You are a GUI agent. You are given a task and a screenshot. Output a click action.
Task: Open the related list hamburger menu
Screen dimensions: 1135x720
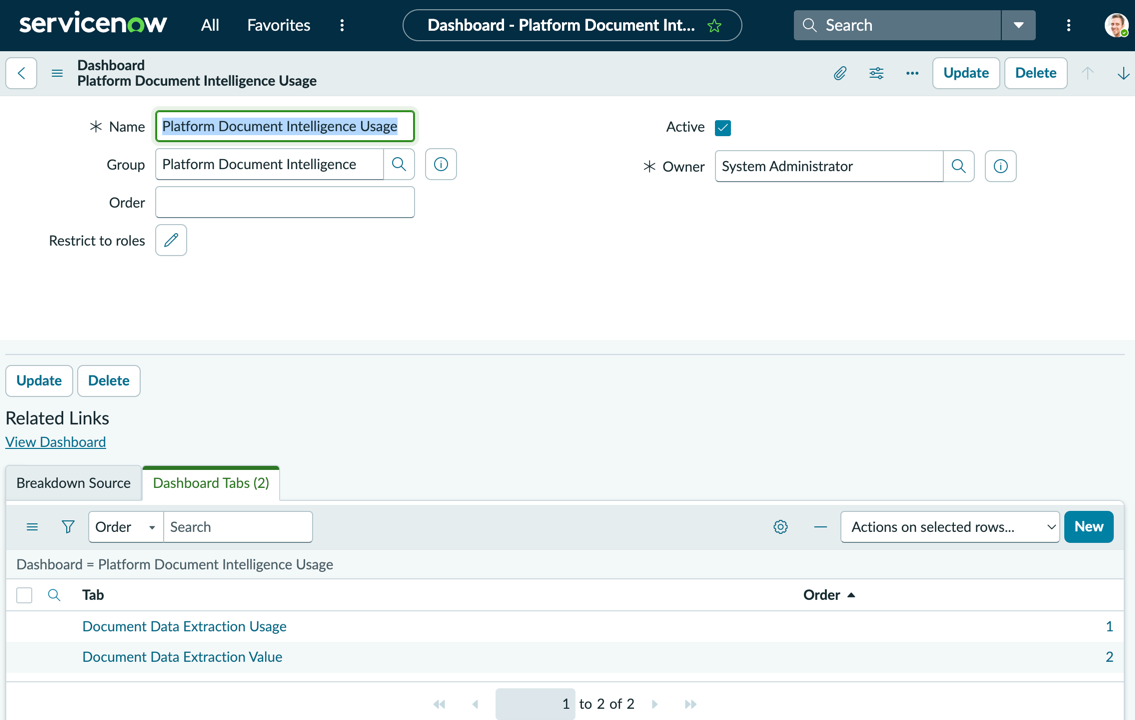coord(32,527)
